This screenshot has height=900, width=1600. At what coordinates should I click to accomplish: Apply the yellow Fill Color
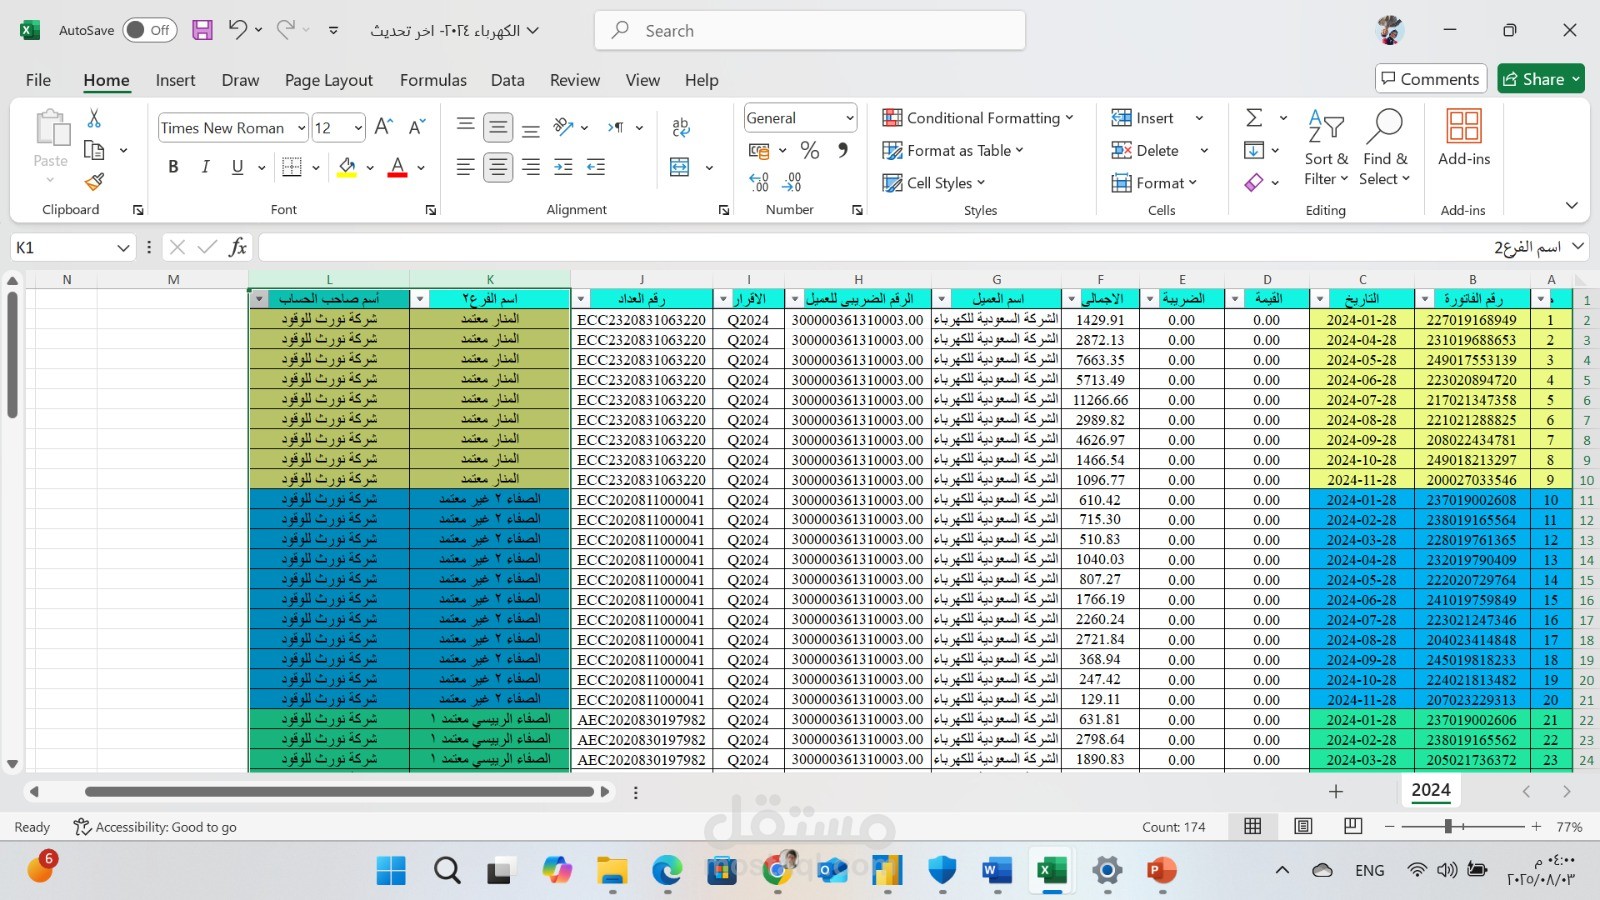pos(346,167)
